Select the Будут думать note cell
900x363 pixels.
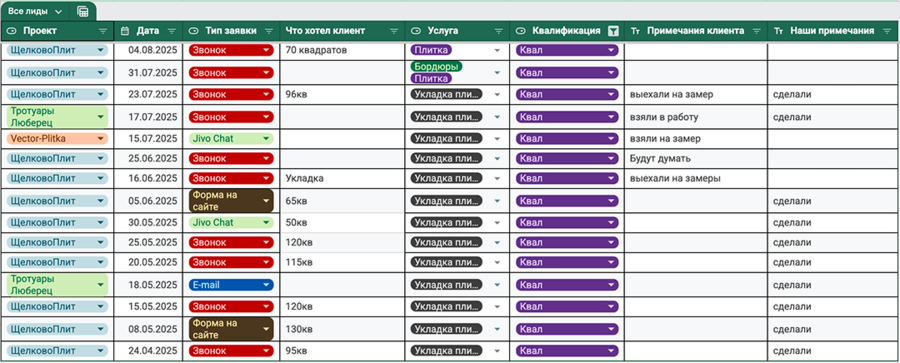(x=696, y=158)
